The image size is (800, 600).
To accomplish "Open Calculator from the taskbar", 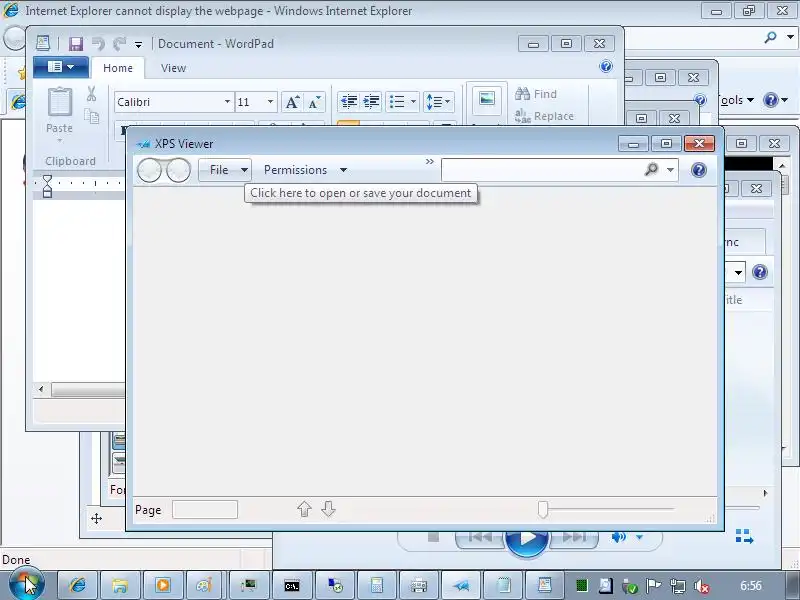I will 377,585.
